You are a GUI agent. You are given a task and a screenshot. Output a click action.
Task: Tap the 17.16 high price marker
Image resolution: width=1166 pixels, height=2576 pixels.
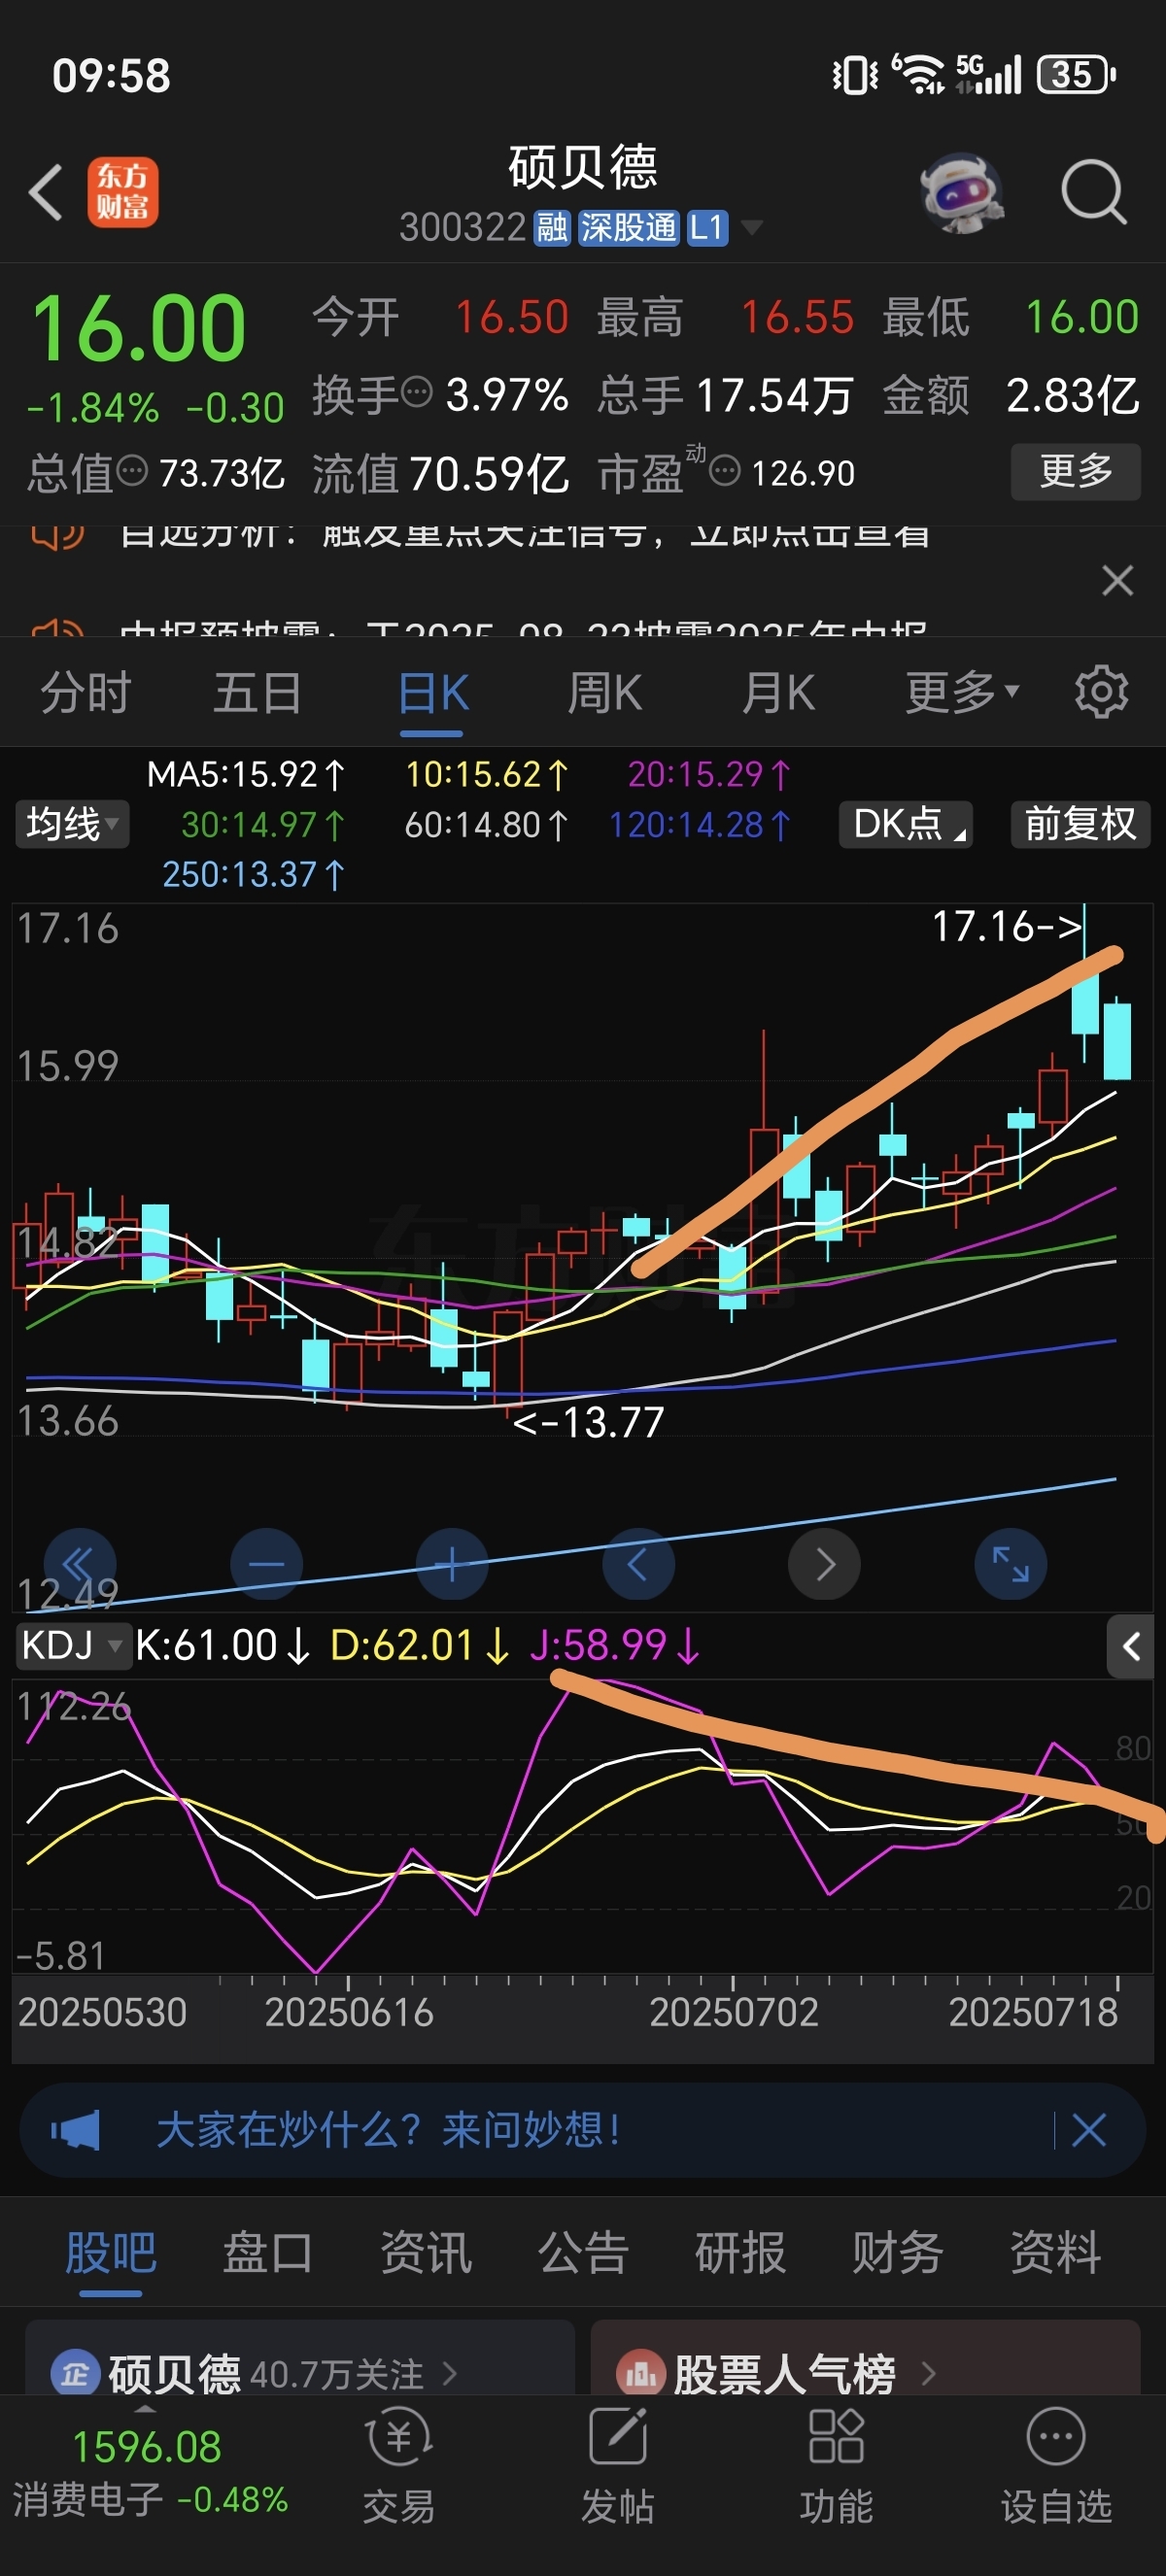[x=1007, y=926]
